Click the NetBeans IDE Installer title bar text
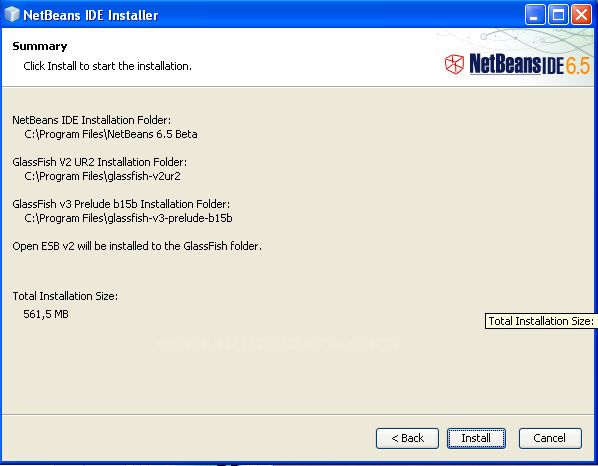This screenshot has width=598, height=466. coord(91,15)
